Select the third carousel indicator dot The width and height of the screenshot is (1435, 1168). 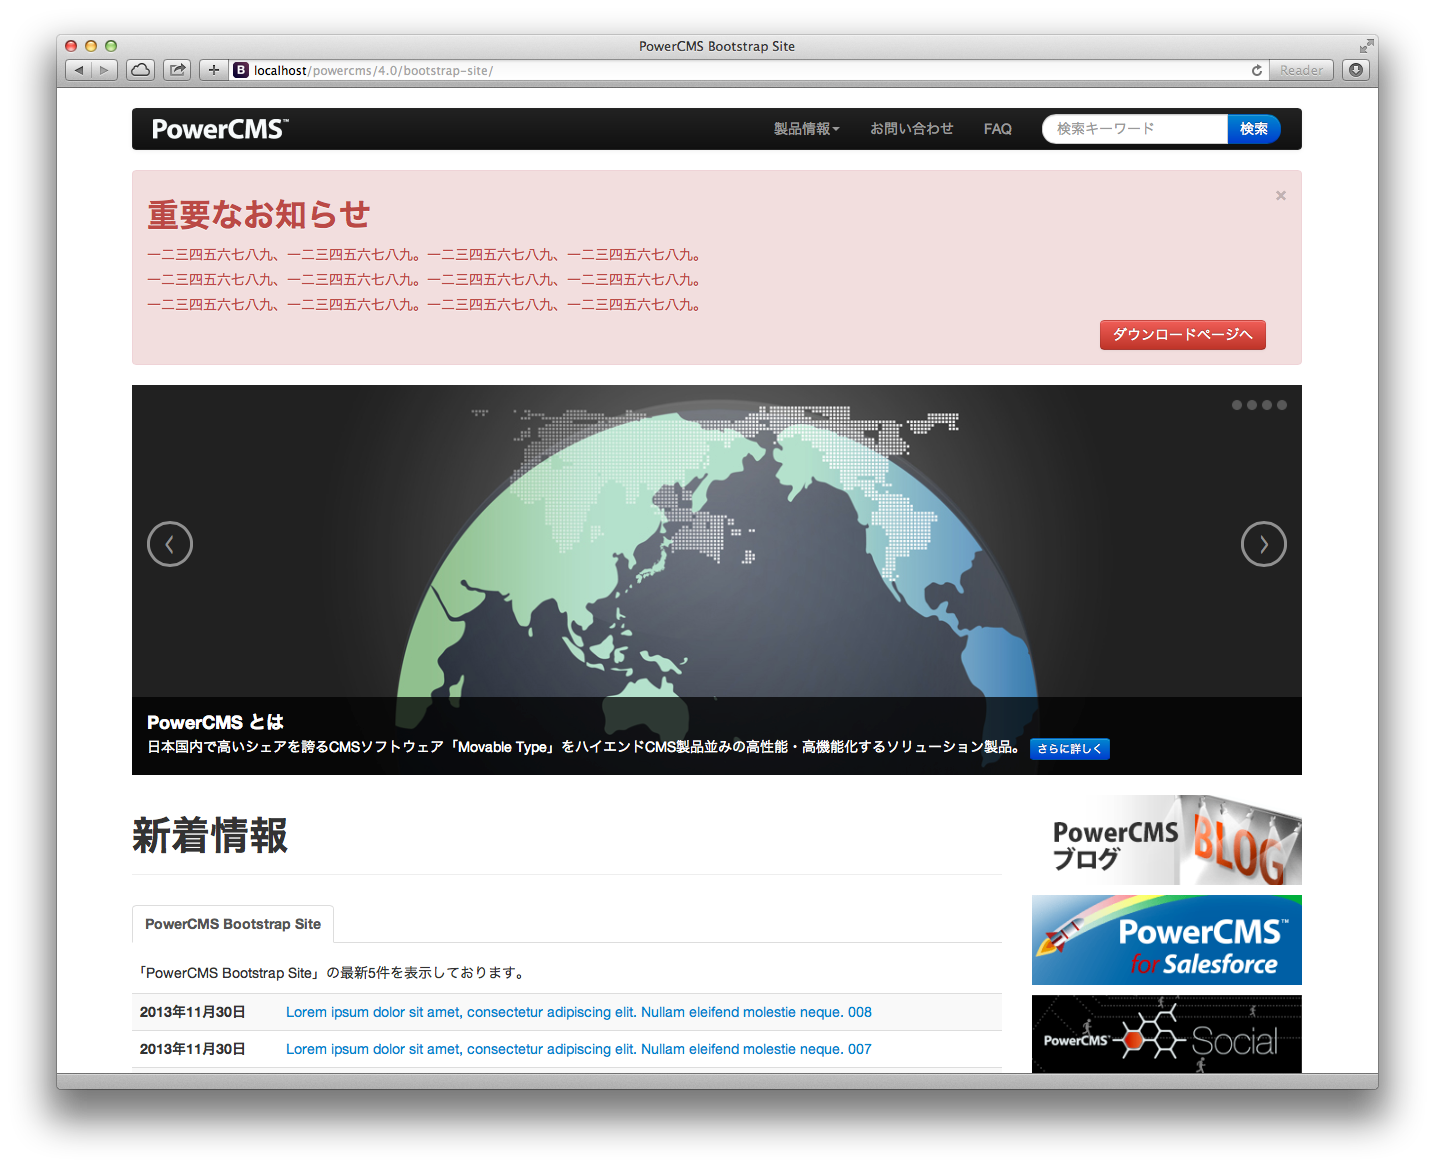[x=1267, y=405]
